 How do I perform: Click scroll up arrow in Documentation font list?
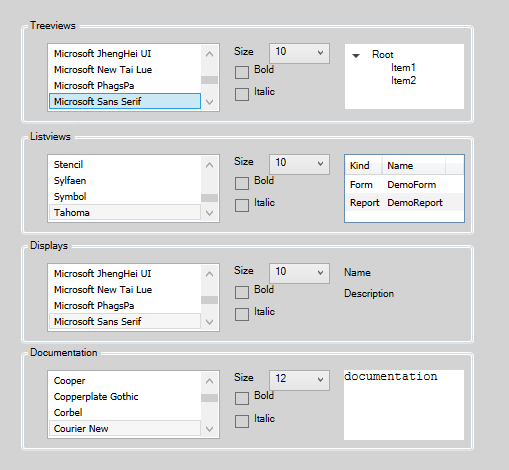[x=209, y=381]
